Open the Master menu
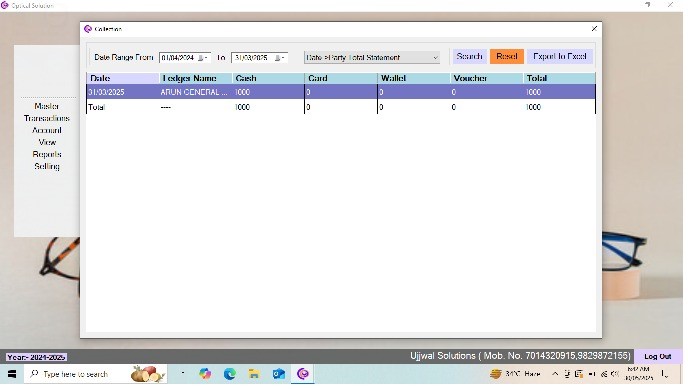Viewport: 688px width, 389px height. (x=47, y=106)
